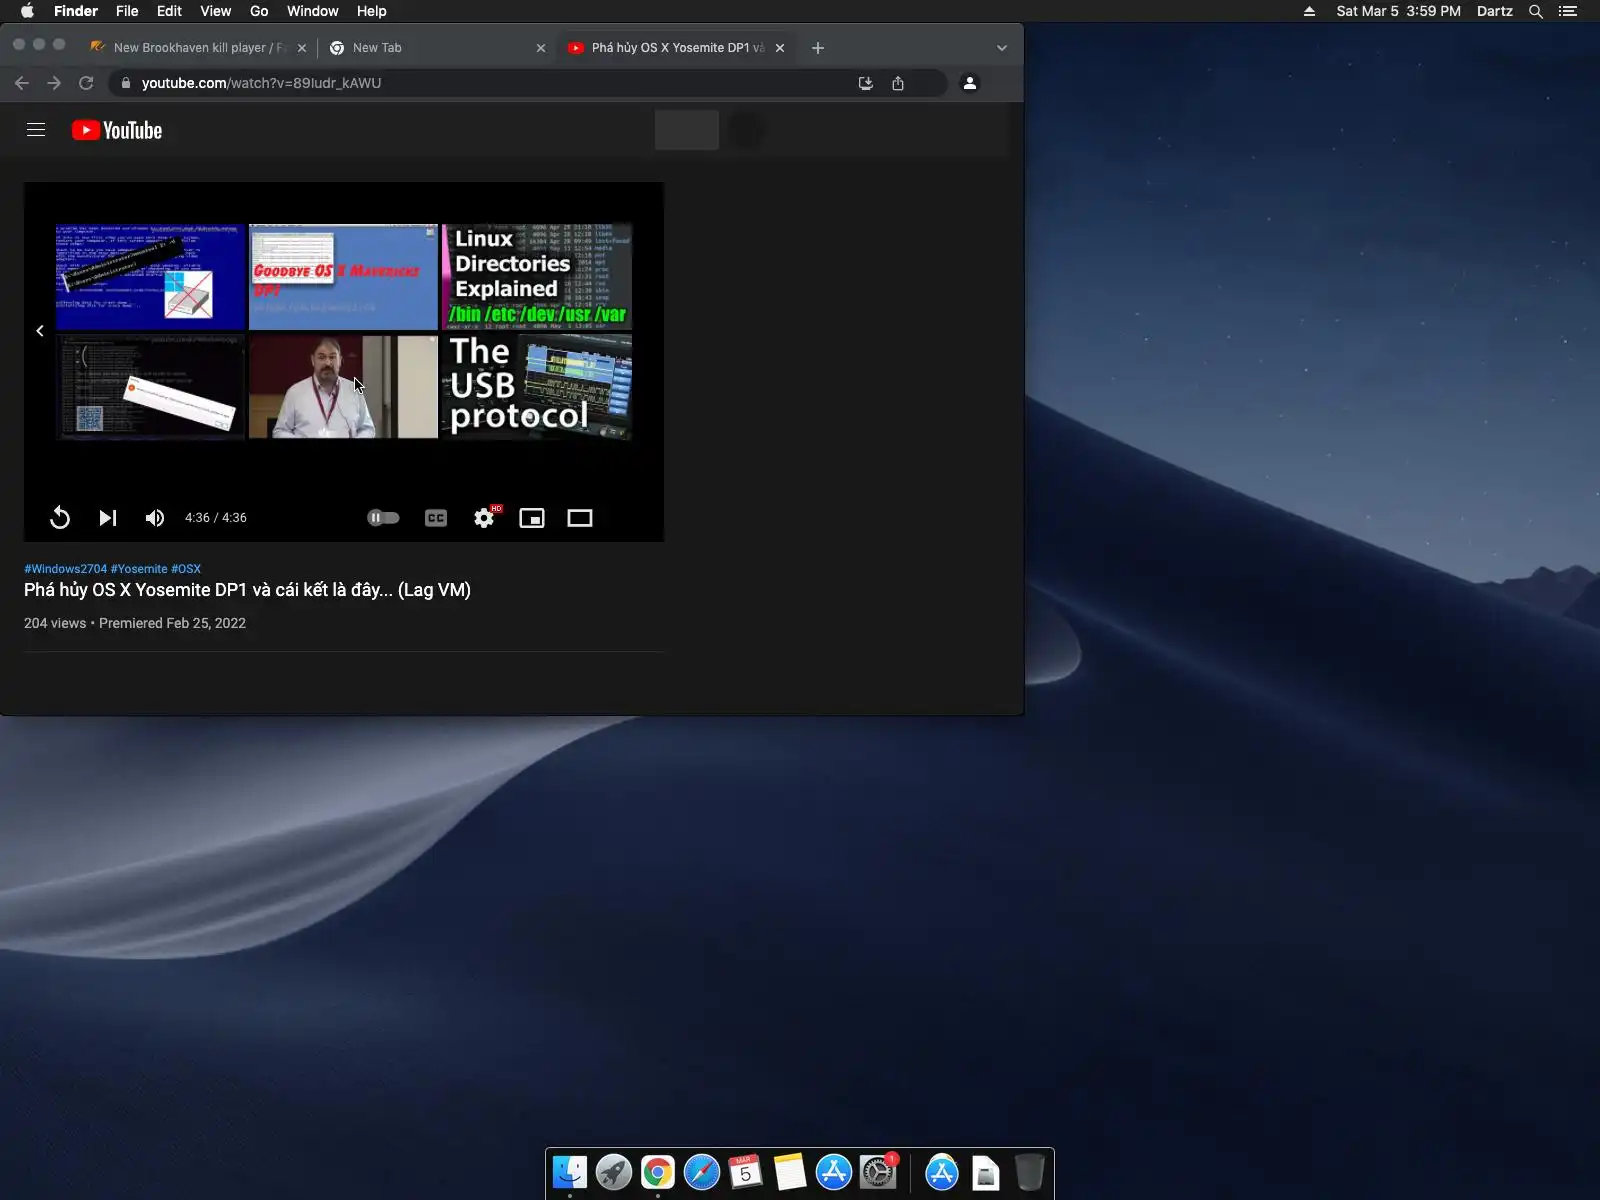
Task: Switch the video to miniplayer
Action: click(532, 518)
